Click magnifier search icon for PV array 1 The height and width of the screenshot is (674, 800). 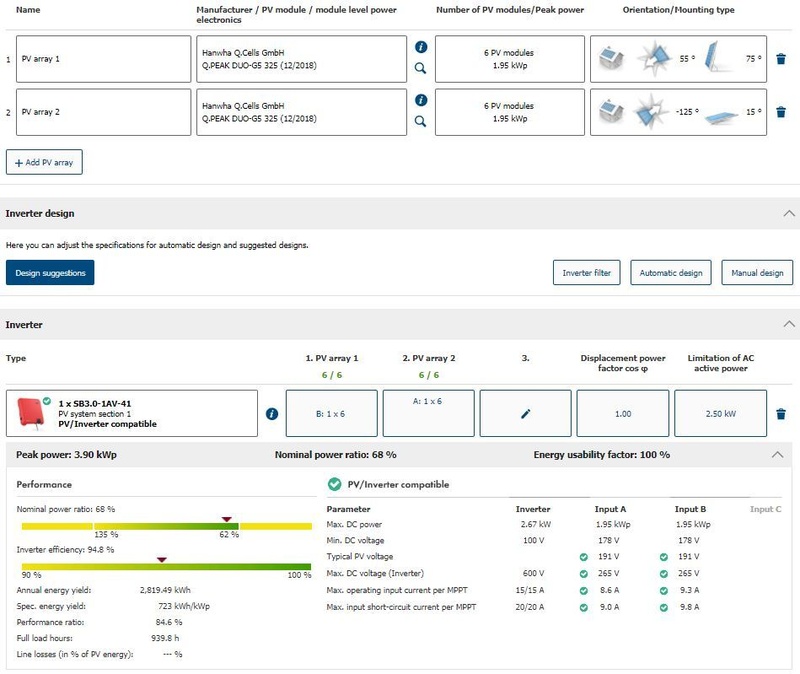[421, 69]
